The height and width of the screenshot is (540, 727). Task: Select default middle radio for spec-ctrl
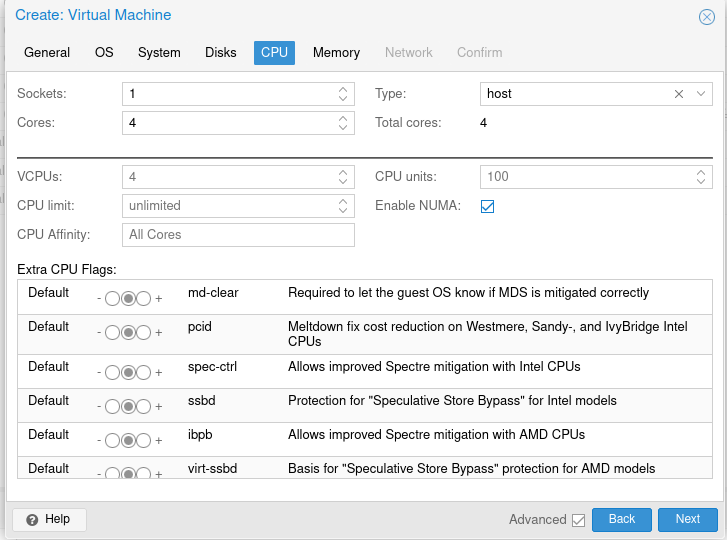(128, 372)
